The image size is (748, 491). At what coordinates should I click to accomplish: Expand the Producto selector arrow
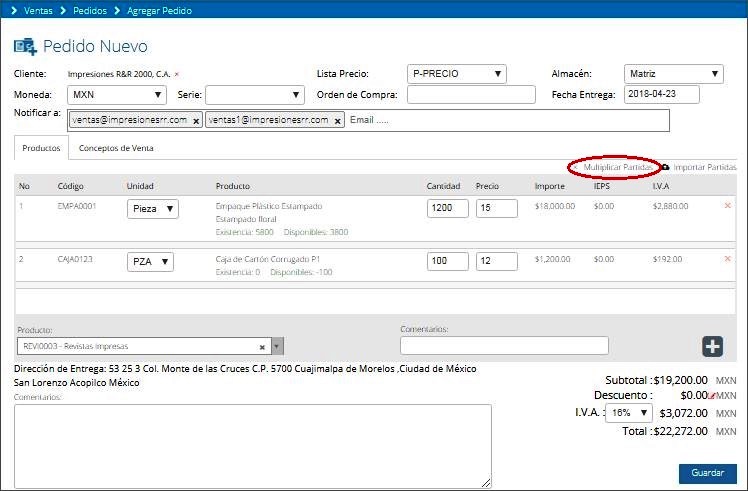click(x=278, y=346)
